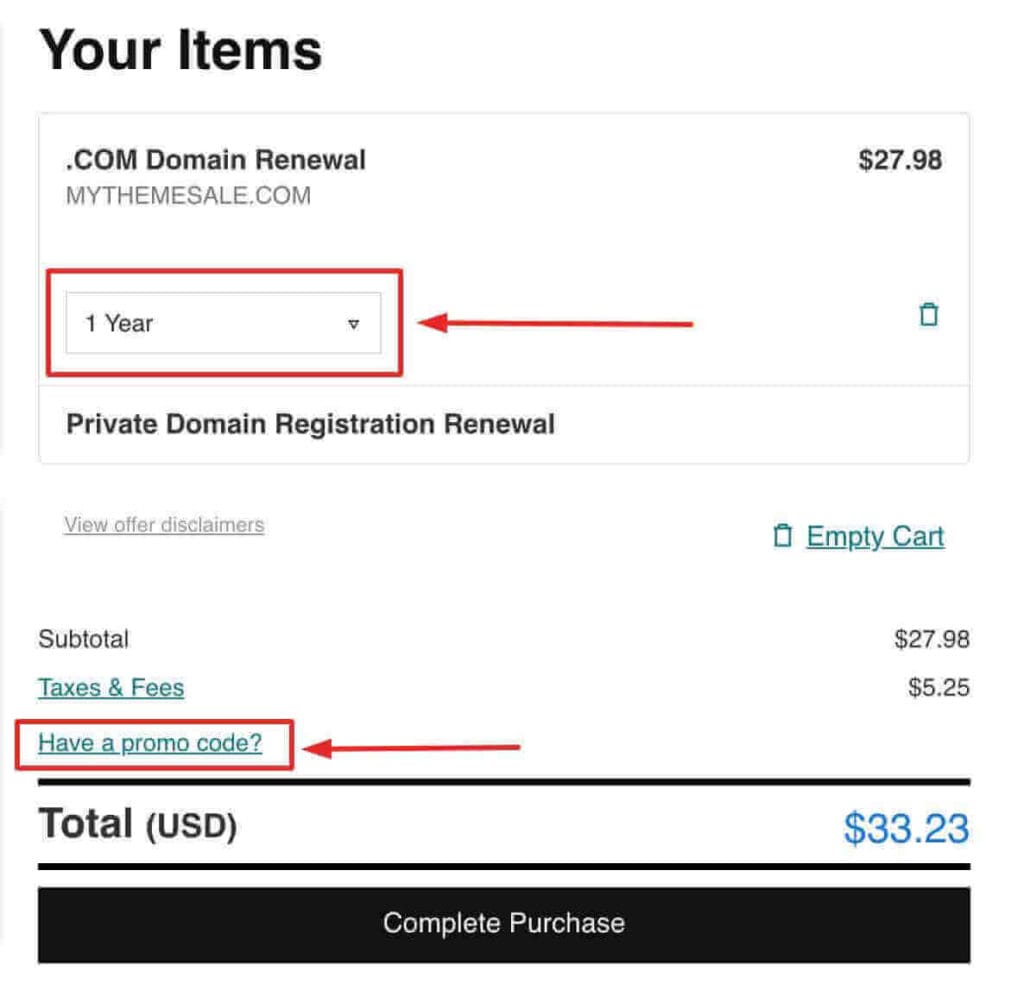Click the dropdown arrow in renewal term selector
The width and height of the screenshot is (1024, 984).
click(x=353, y=324)
